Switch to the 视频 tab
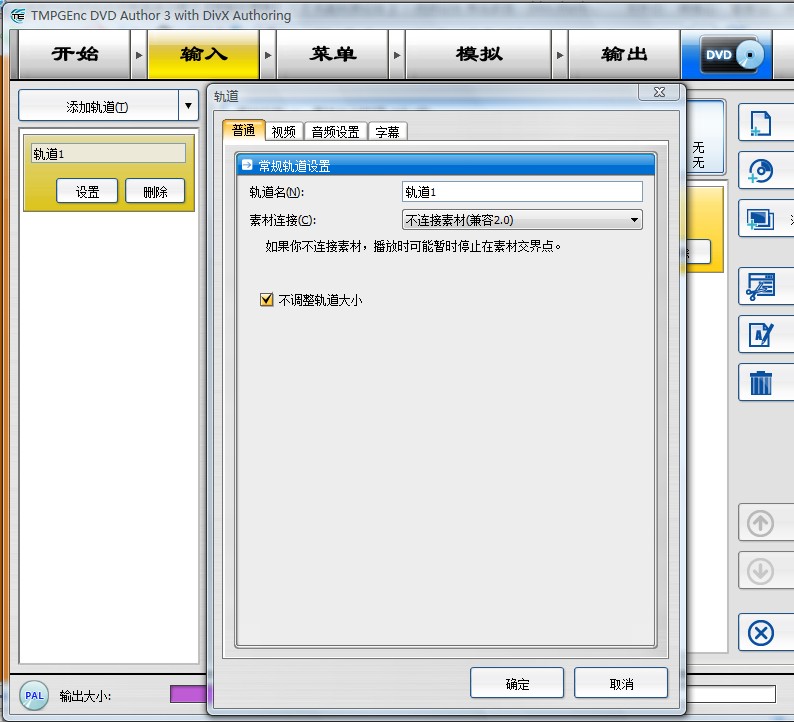Image resolution: width=794 pixels, height=722 pixels. point(284,132)
